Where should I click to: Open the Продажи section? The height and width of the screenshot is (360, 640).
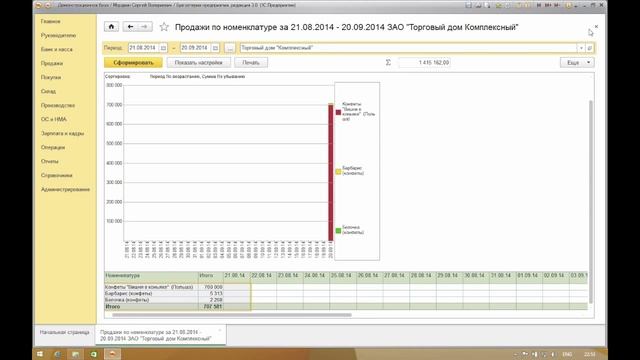pos(52,63)
